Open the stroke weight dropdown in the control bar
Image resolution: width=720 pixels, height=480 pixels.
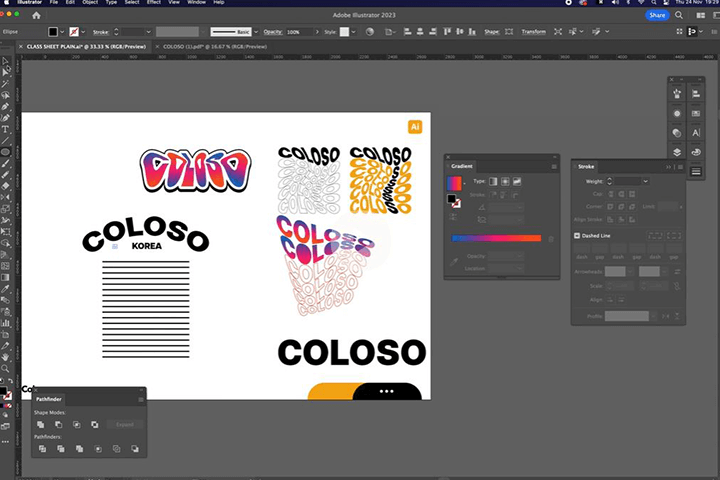[148, 32]
